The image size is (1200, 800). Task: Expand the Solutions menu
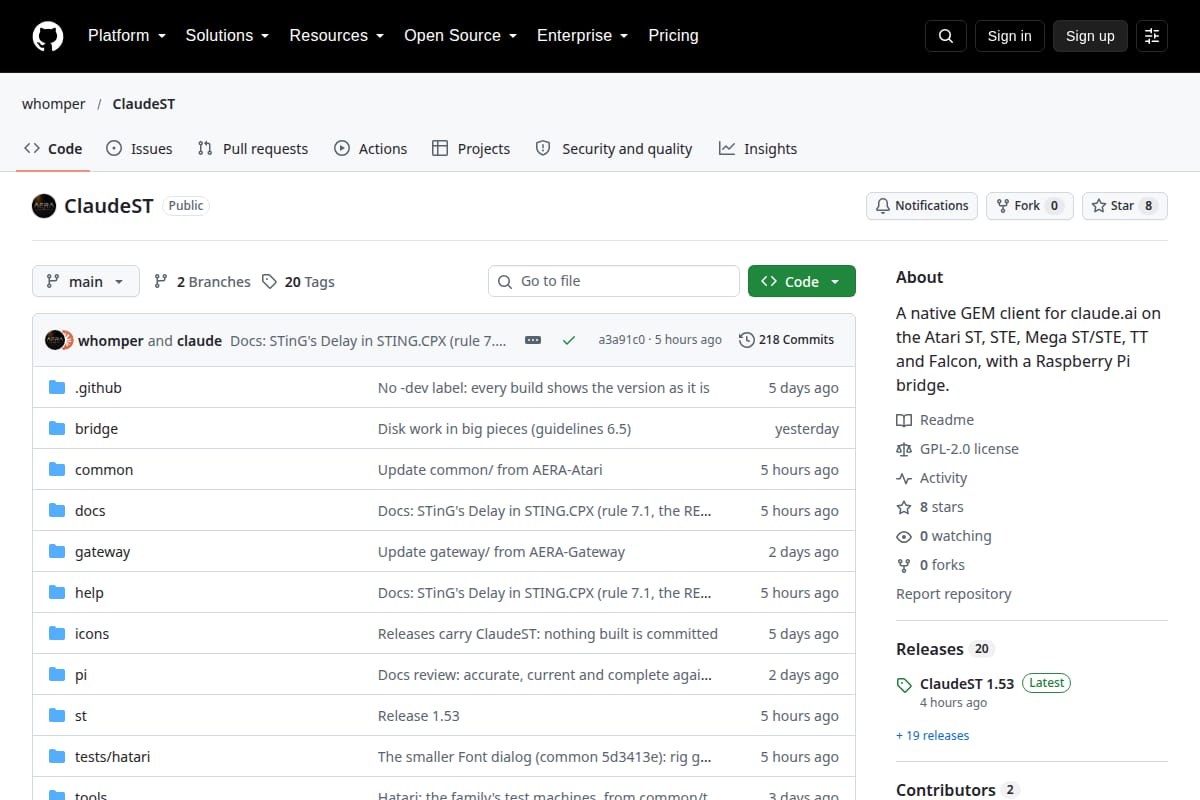tap(227, 36)
